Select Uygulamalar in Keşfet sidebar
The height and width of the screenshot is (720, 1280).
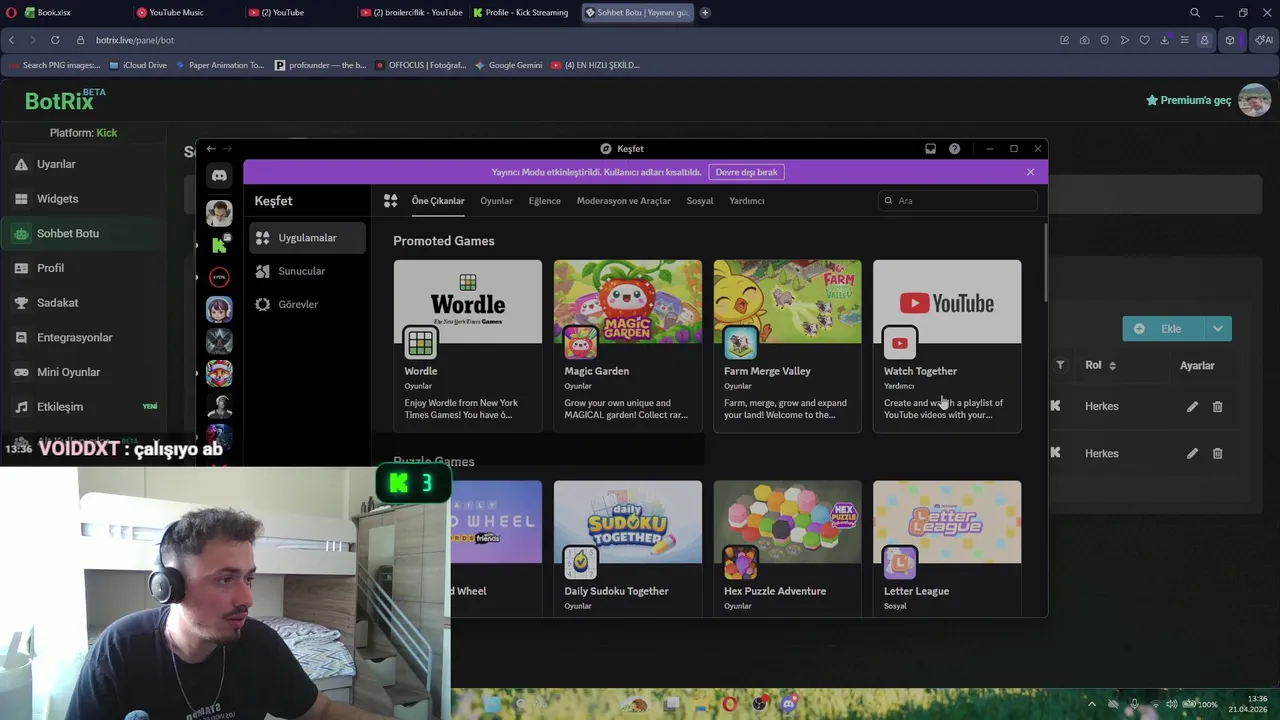click(307, 238)
